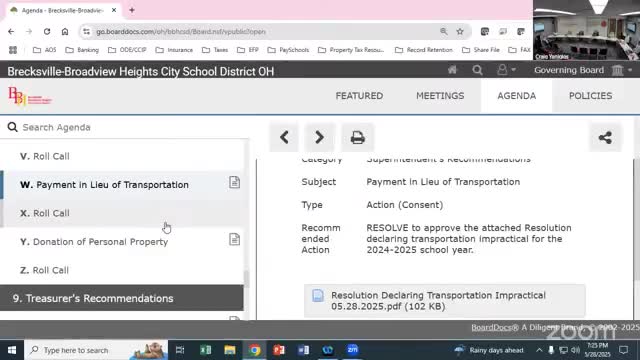Viewport: 640px width, 360px height.
Task: Switch to the MEETINGS tab
Action: 440,96
